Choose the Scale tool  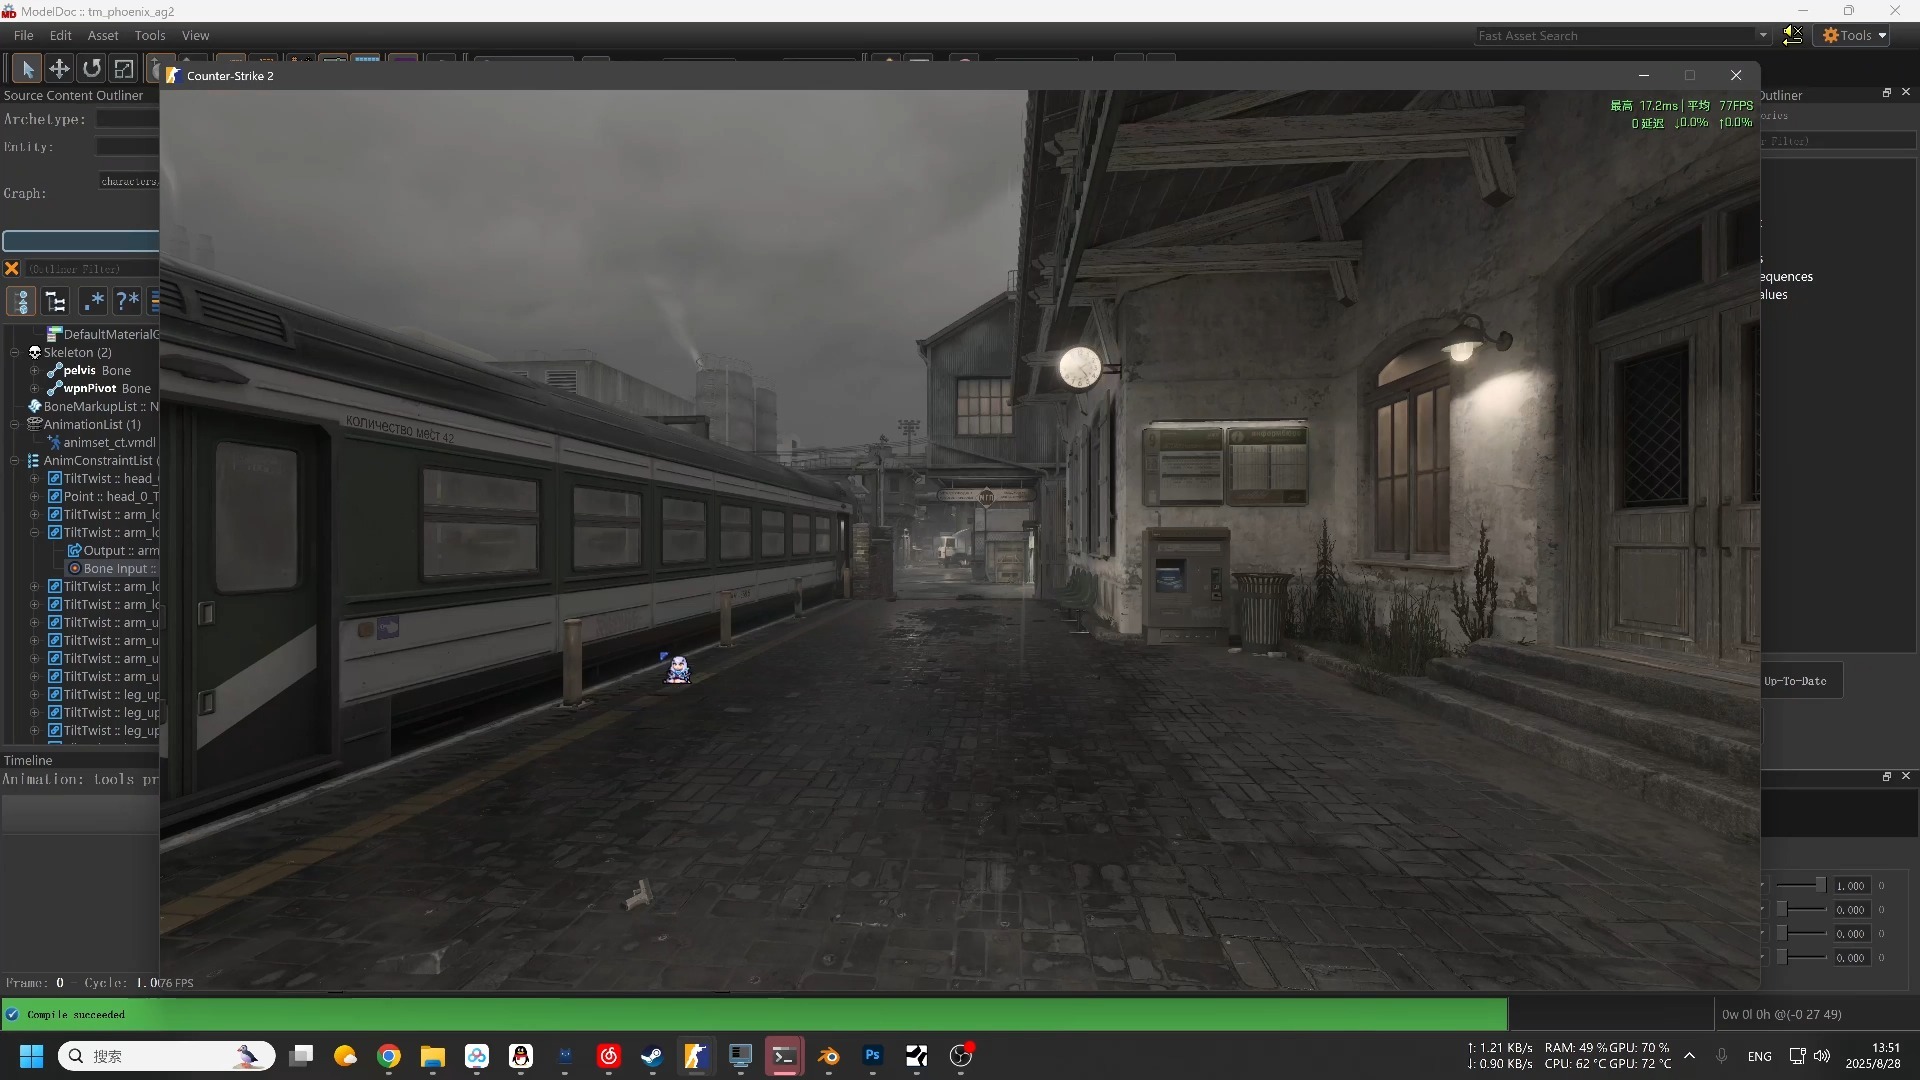[124, 68]
